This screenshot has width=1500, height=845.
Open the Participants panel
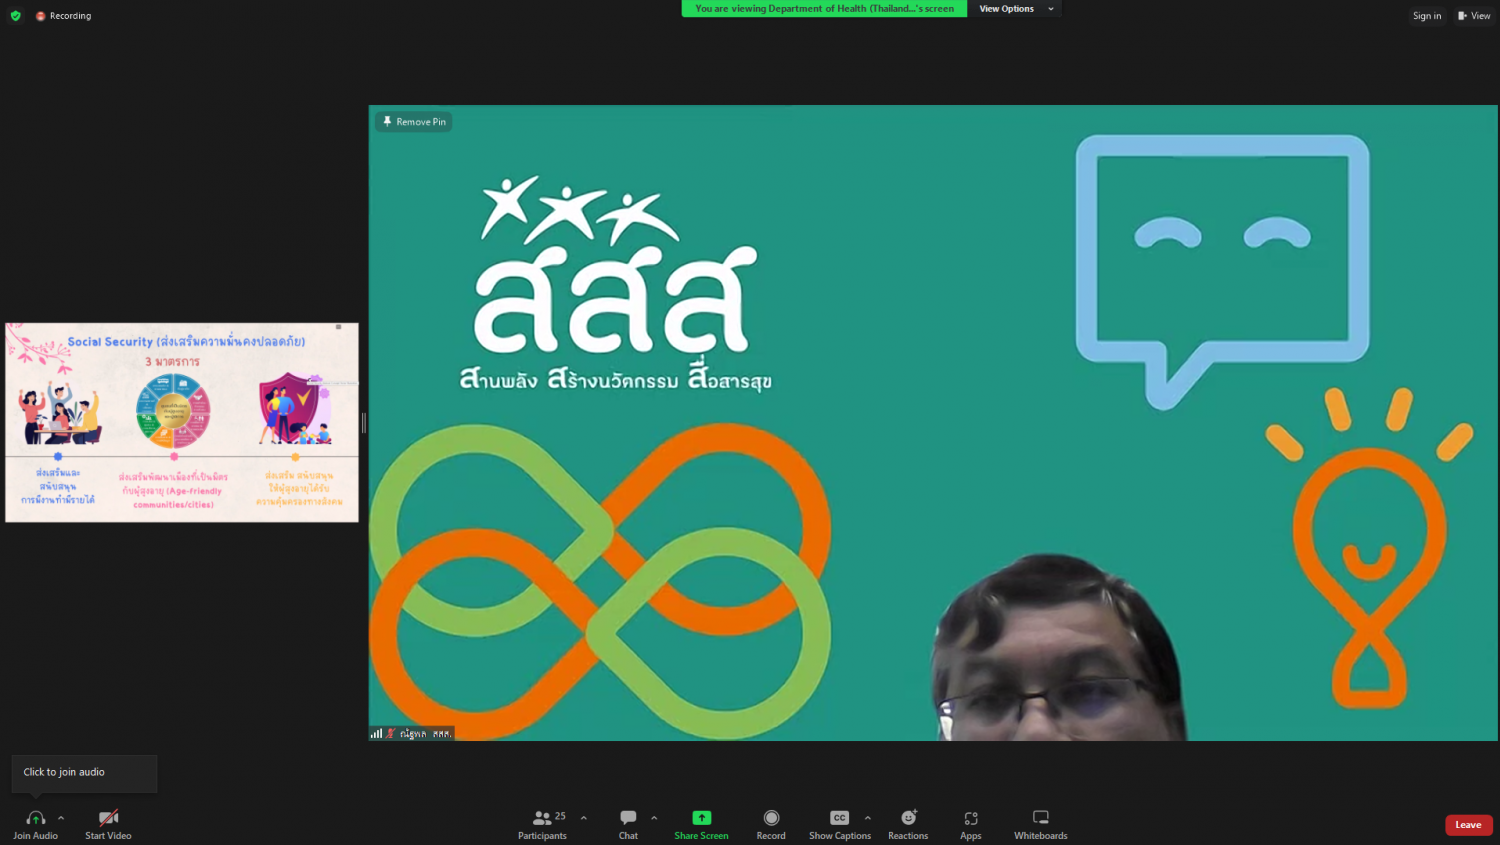point(543,825)
